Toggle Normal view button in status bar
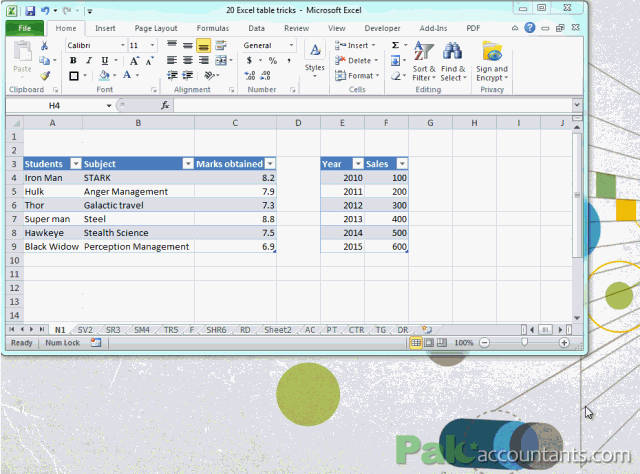Screen dimensions: 640x474 pos(416,343)
